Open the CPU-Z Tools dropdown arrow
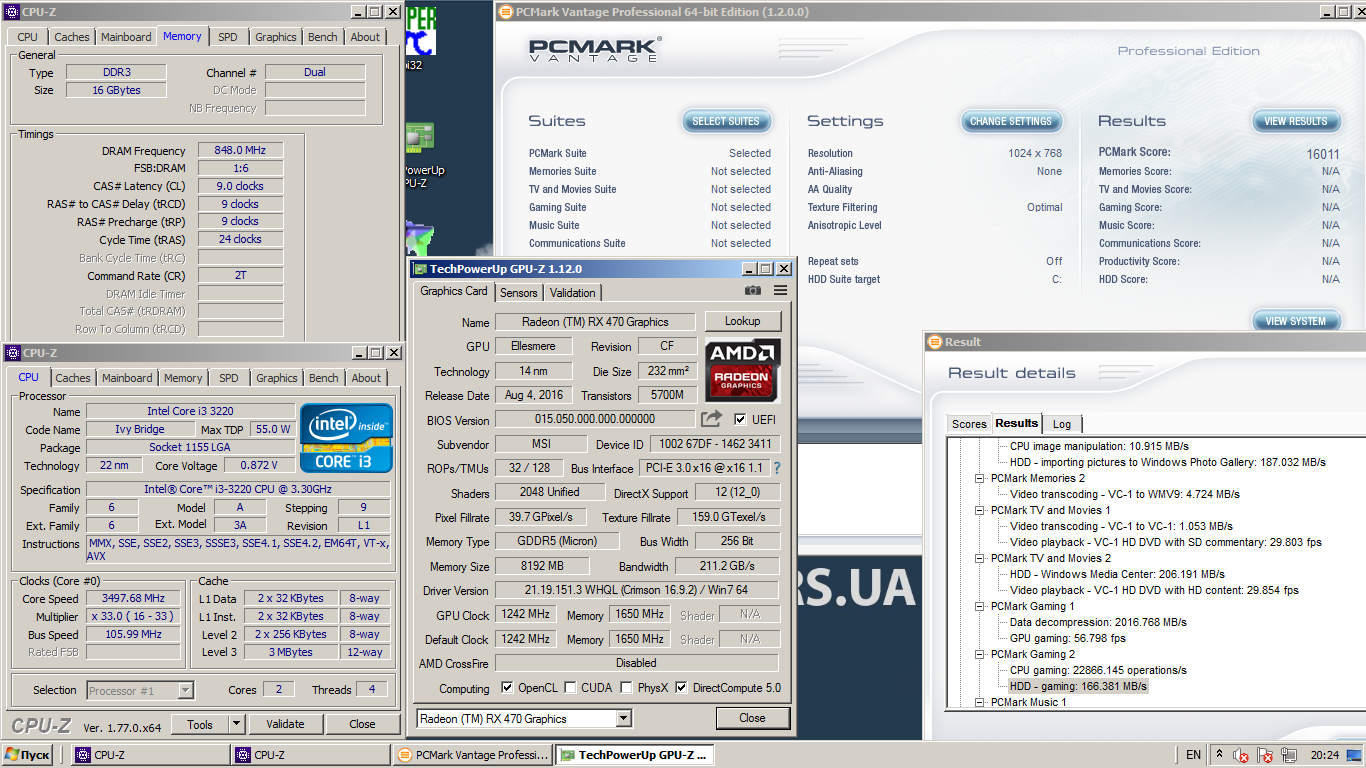This screenshot has height=768, width=1366. pos(236,724)
